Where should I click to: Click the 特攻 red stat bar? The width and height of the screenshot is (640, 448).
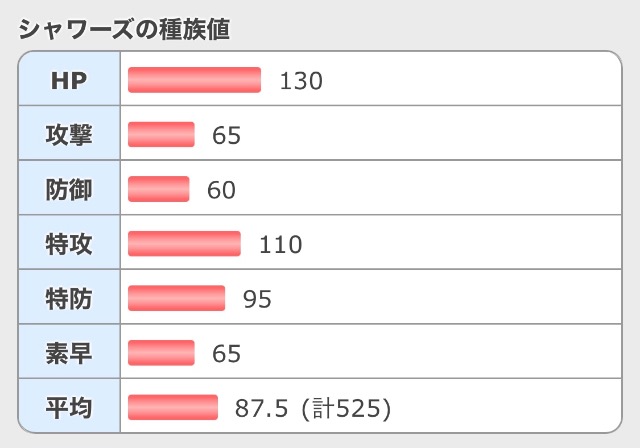coord(184,244)
